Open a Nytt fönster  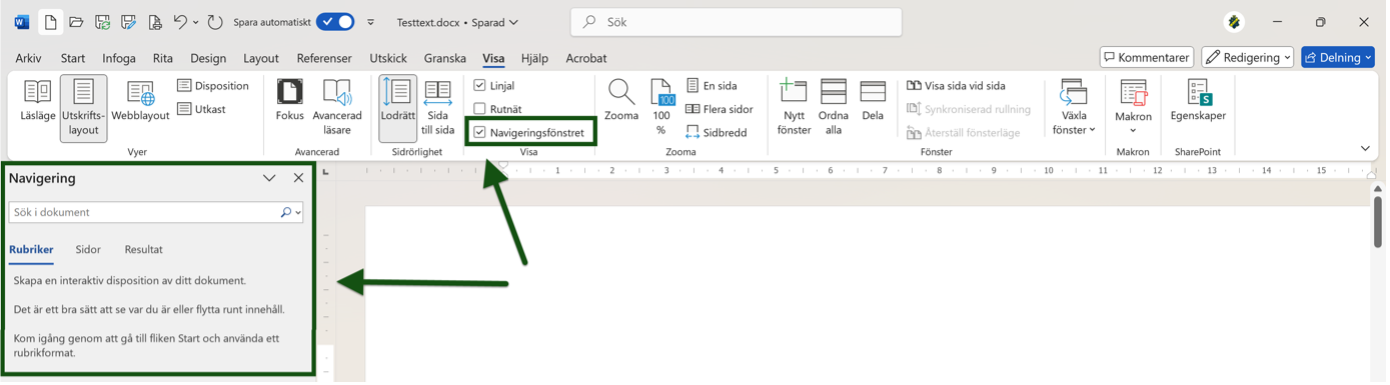click(x=794, y=108)
